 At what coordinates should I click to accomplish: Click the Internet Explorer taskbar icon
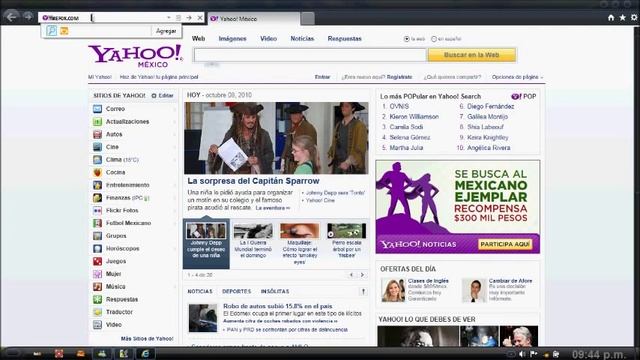(x=145, y=353)
